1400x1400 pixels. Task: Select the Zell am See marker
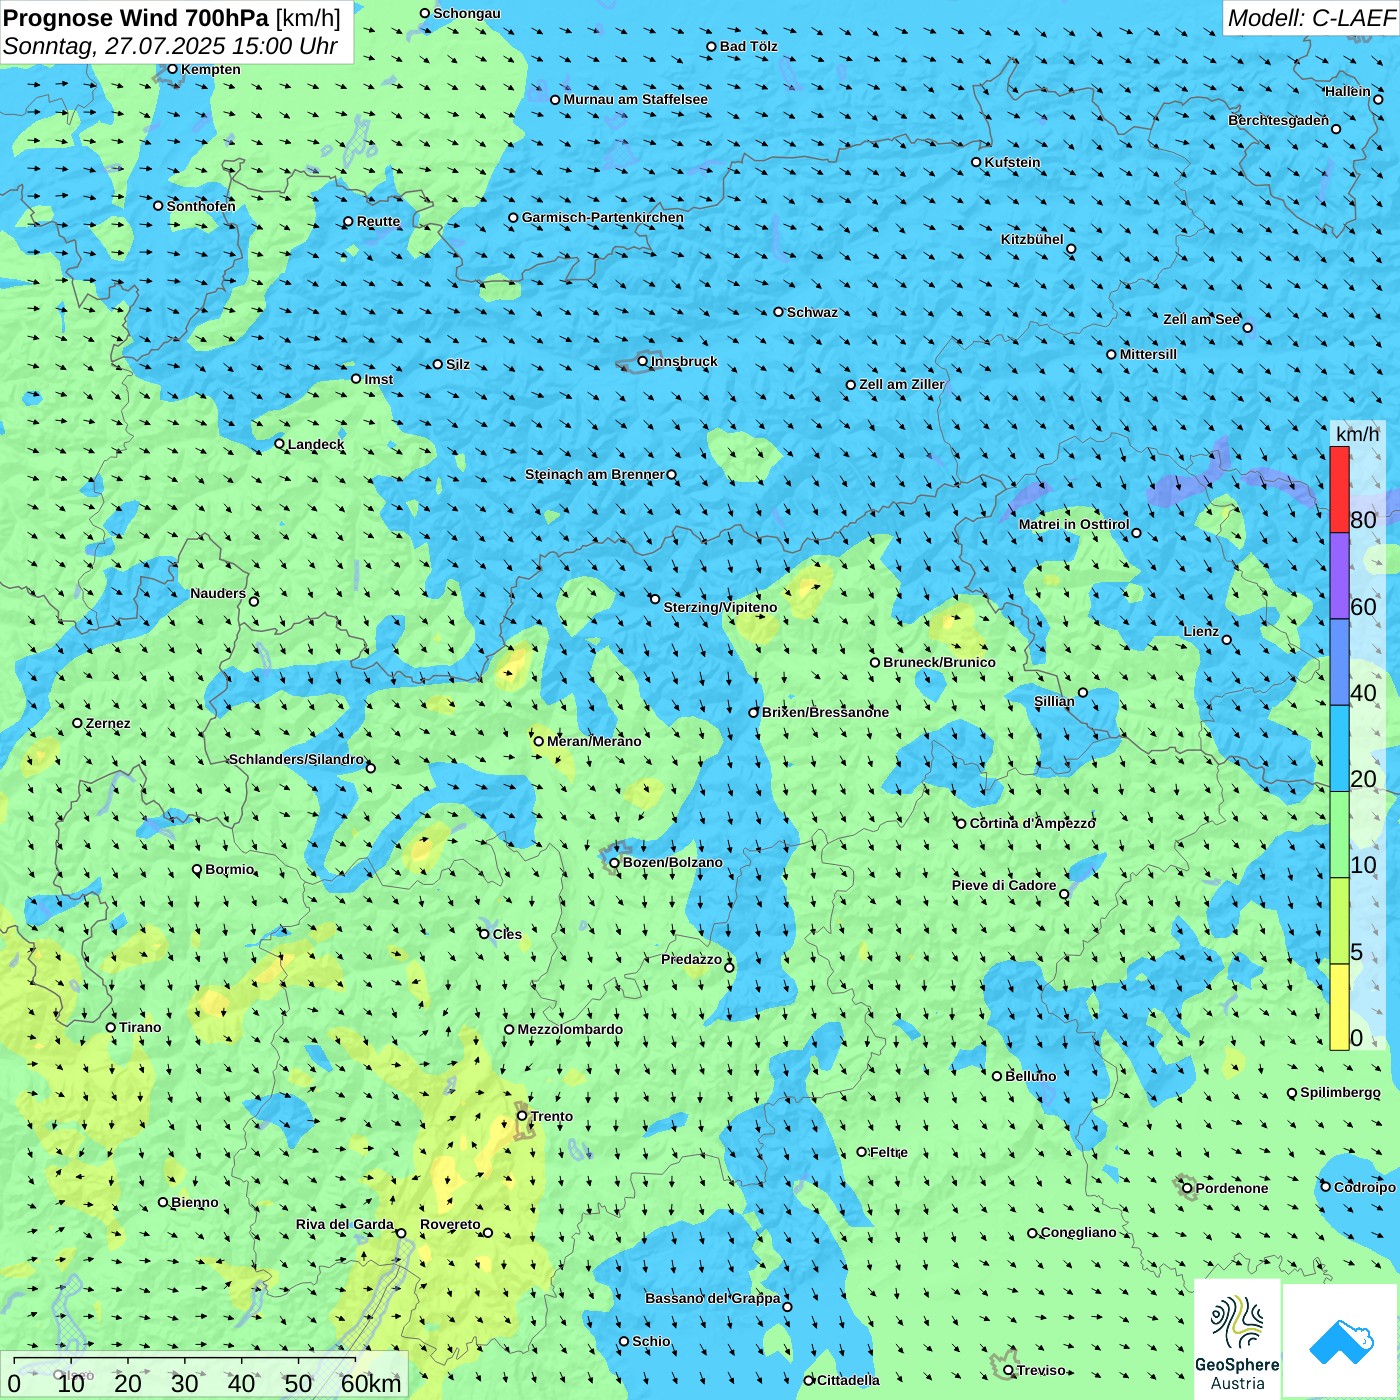1247,327
